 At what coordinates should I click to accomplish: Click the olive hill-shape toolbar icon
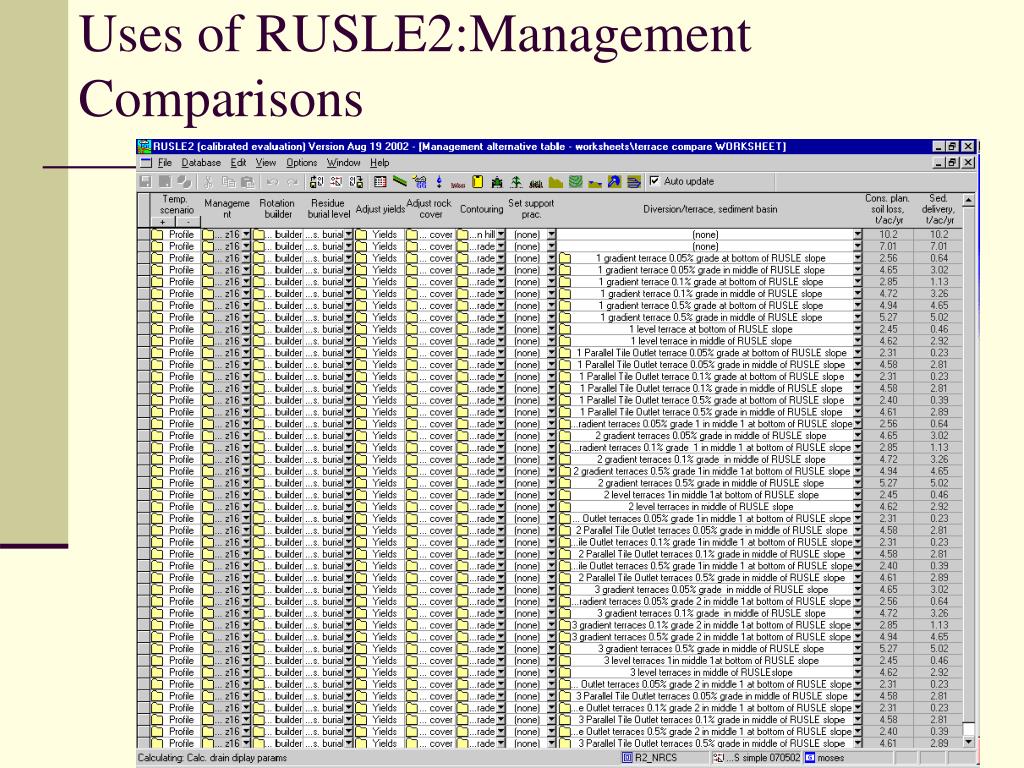point(556,182)
